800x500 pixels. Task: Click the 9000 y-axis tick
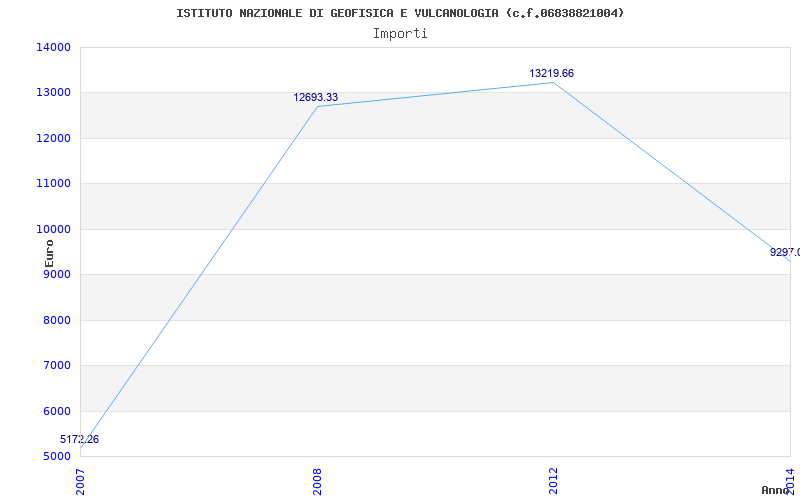(56, 275)
